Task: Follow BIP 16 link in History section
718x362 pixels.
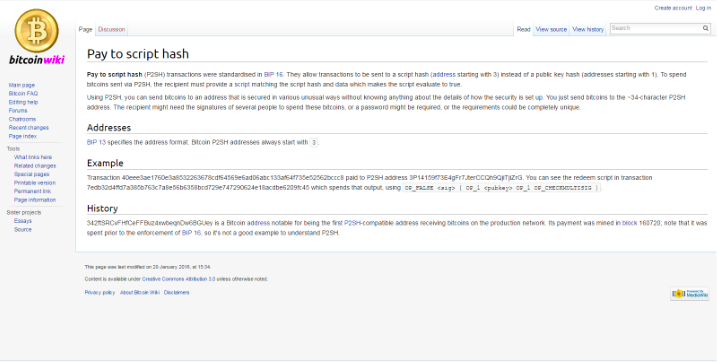Action: [x=191, y=233]
